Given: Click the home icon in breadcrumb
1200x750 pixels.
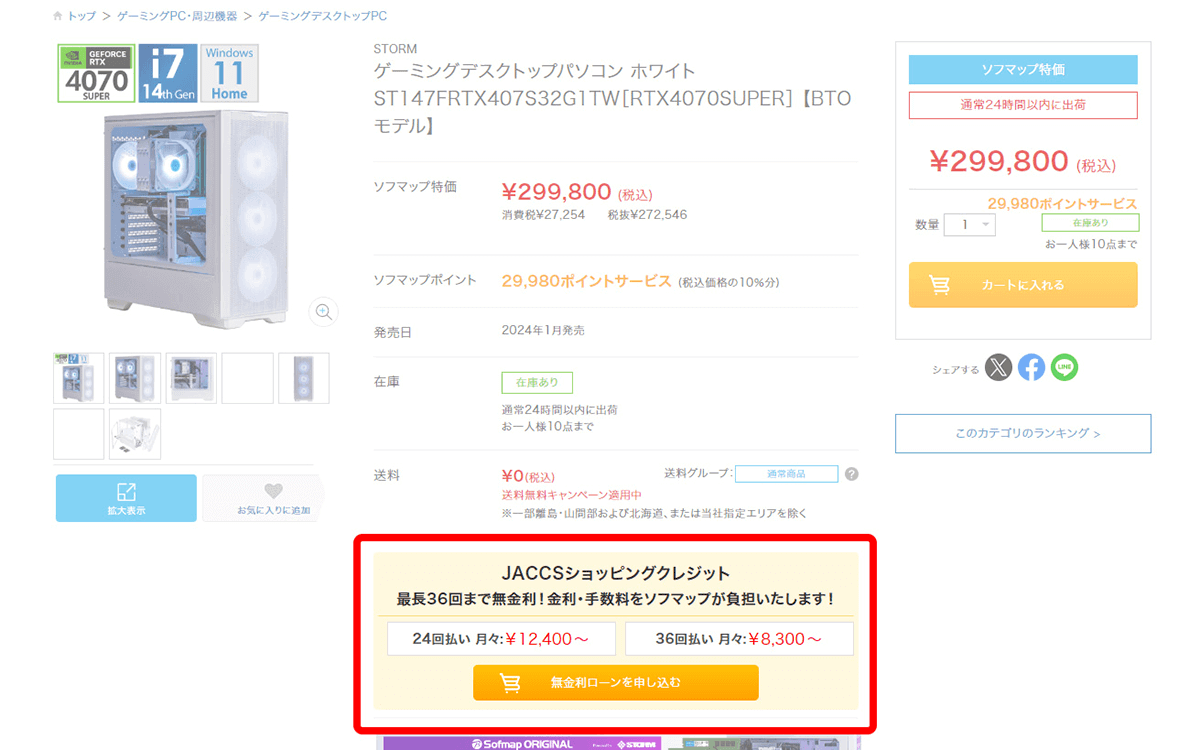Looking at the screenshot, I should pos(59,17).
